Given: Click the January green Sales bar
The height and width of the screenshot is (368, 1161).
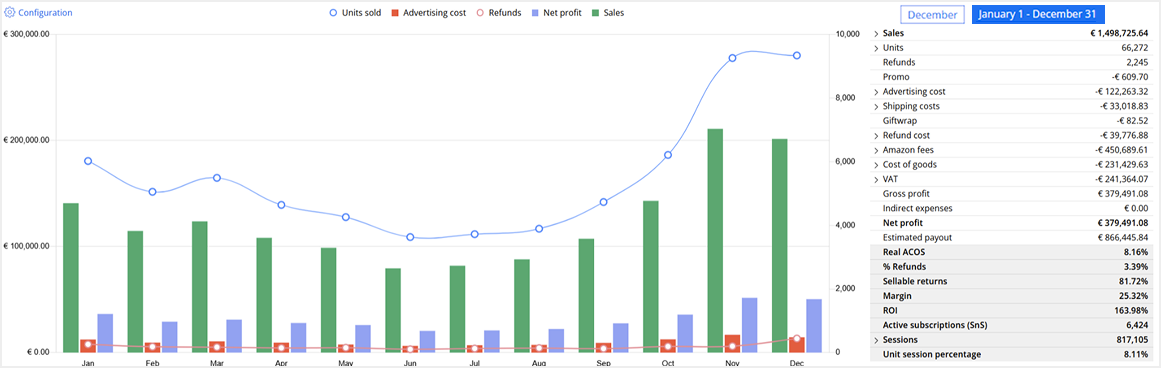Looking at the screenshot, I should (x=71, y=278).
